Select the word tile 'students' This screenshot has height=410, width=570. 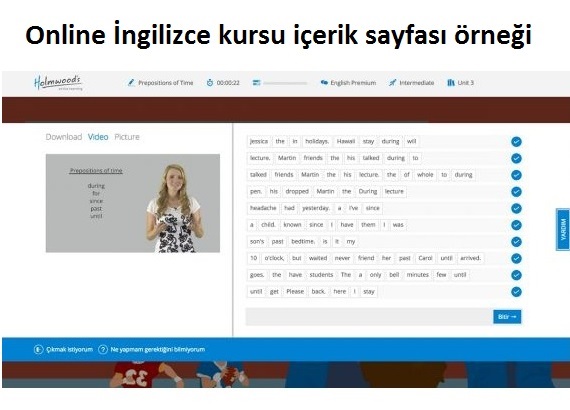pyautogui.click(x=321, y=275)
